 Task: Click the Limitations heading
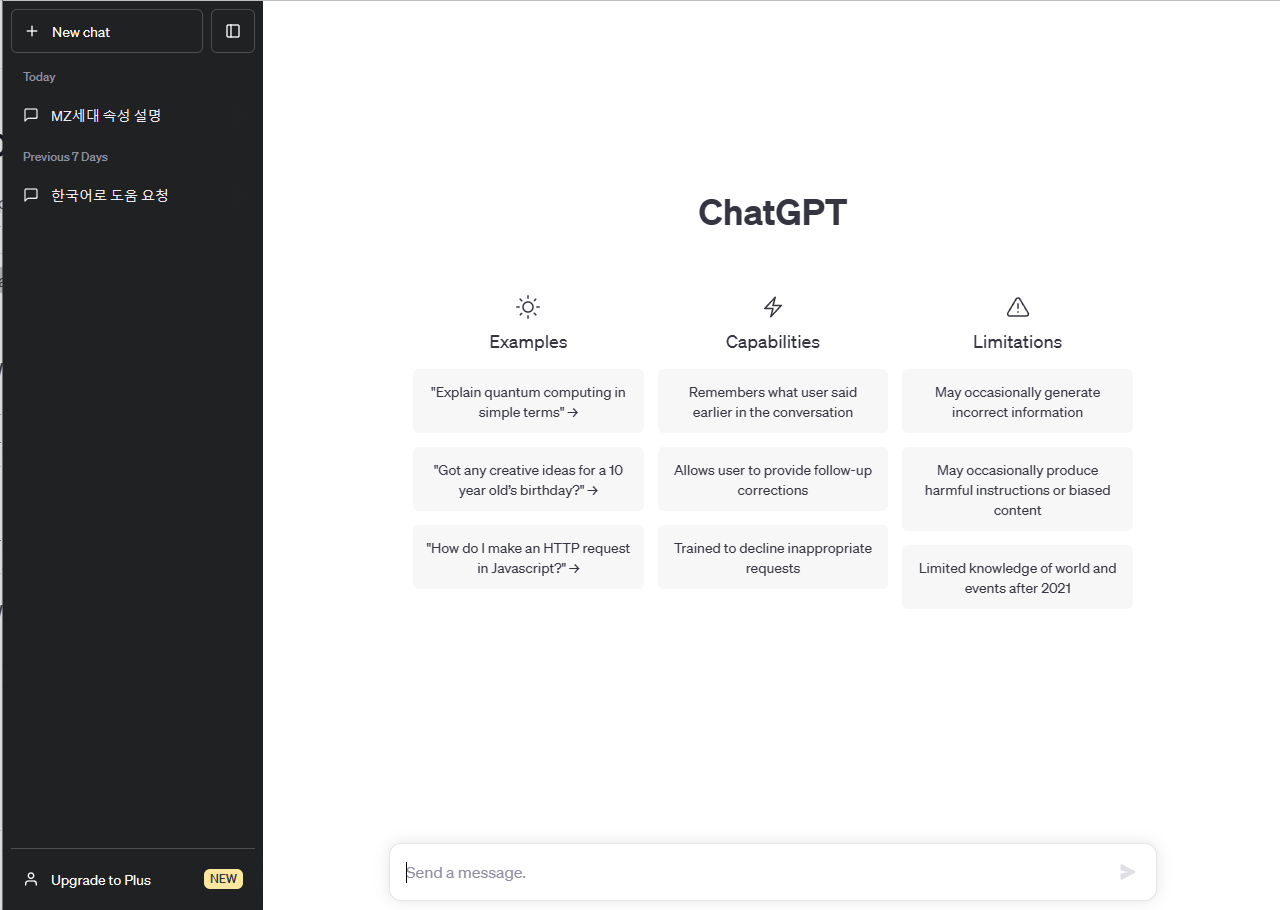pyautogui.click(x=1018, y=342)
